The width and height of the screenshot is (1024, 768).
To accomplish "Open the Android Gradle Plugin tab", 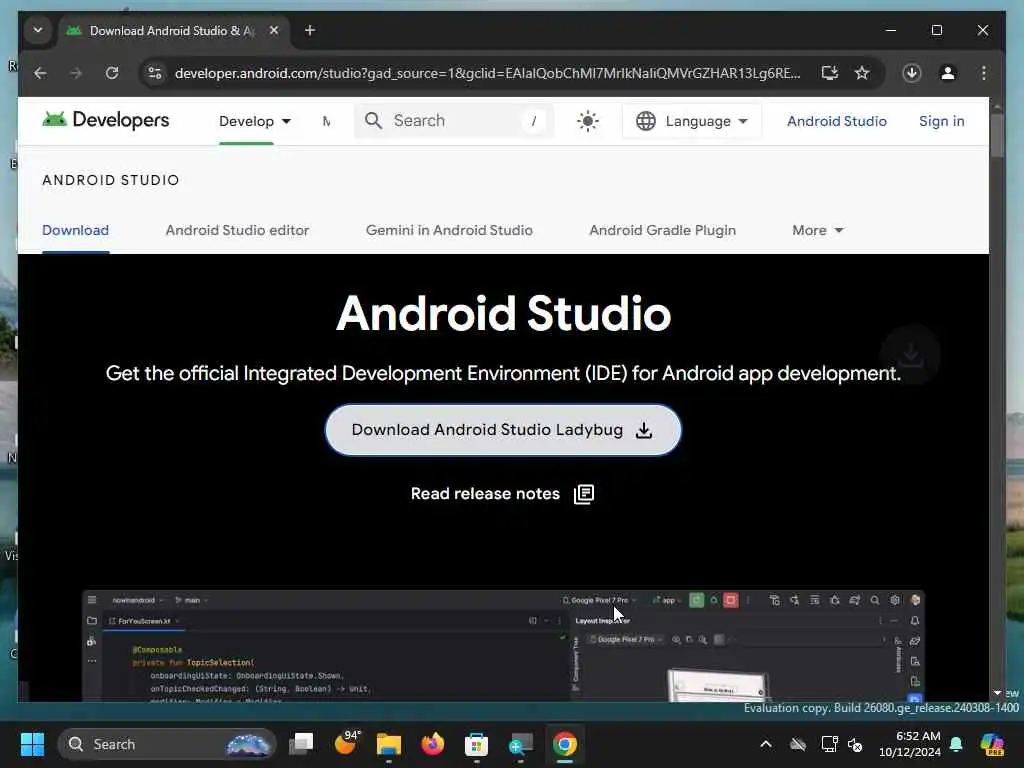I will click(x=662, y=230).
